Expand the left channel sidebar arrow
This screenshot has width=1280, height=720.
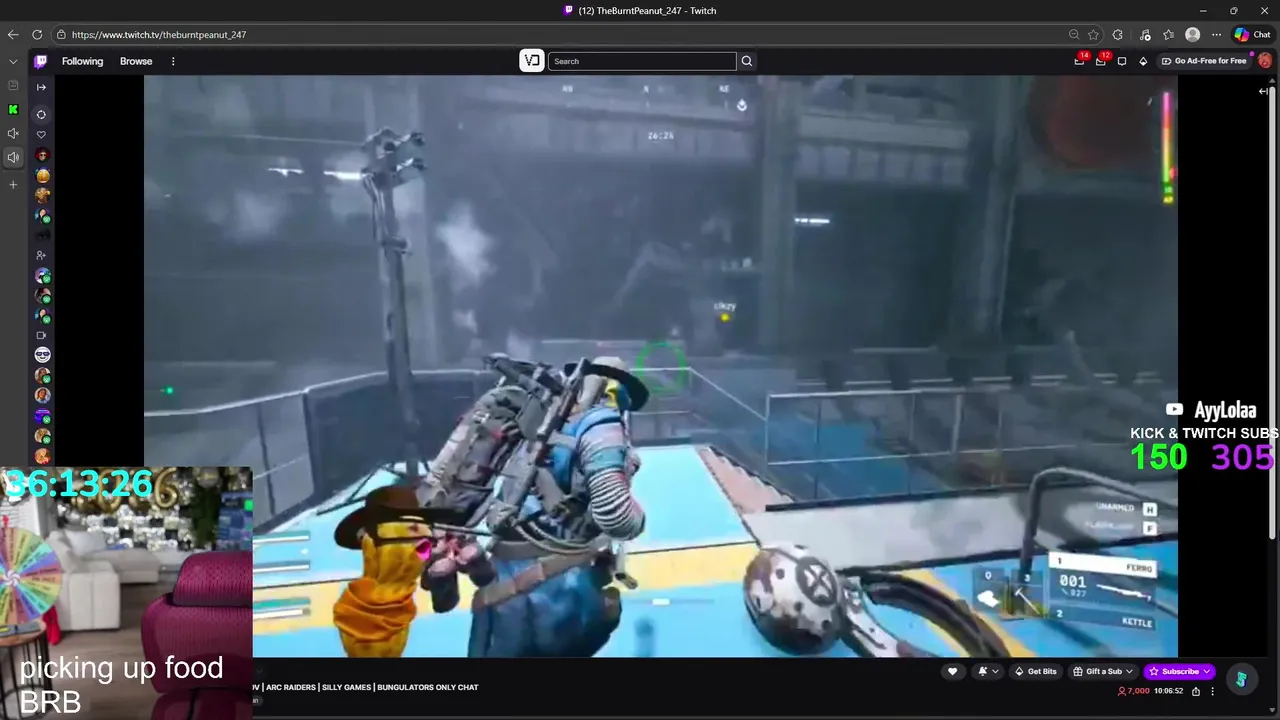click(x=41, y=87)
